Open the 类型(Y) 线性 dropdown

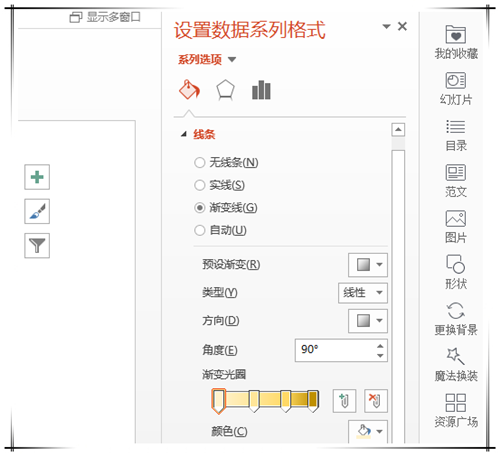point(363,293)
